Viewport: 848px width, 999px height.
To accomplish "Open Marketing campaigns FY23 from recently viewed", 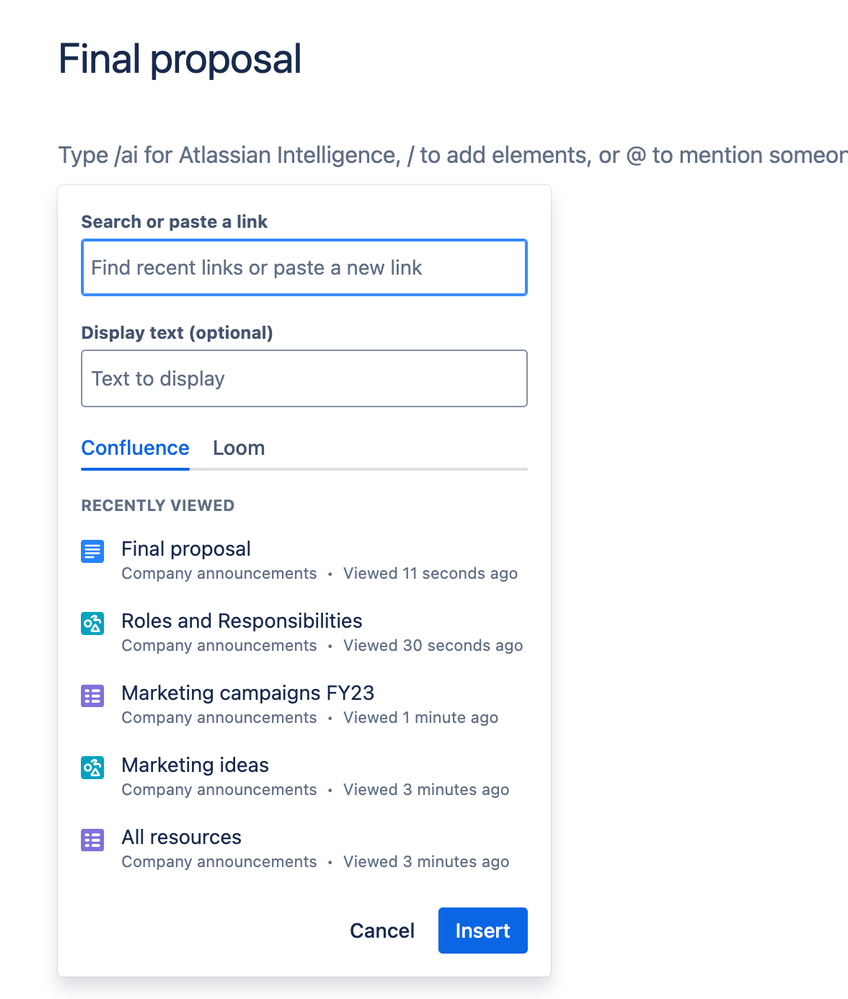I will [247, 693].
